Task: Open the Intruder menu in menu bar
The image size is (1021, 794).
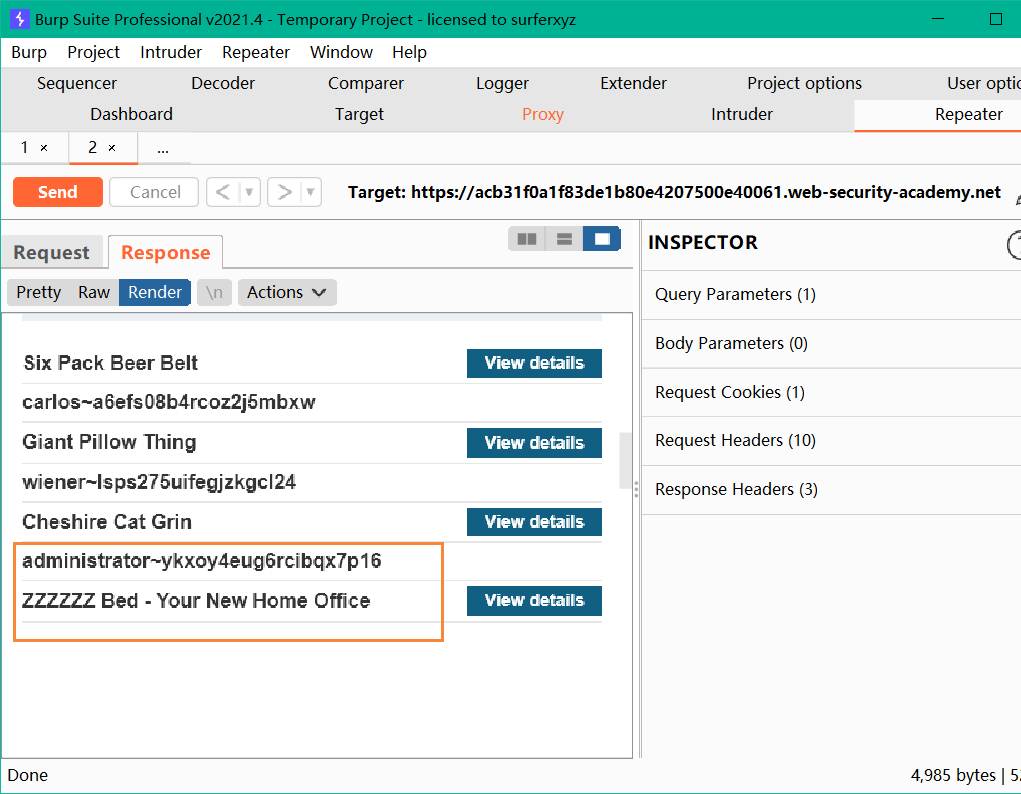Action: pyautogui.click(x=171, y=52)
